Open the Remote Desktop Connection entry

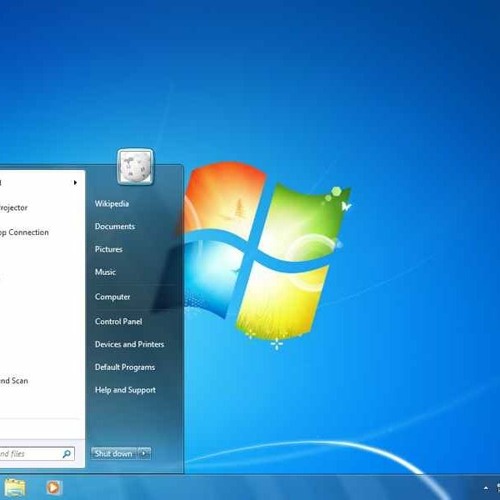[24, 232]
